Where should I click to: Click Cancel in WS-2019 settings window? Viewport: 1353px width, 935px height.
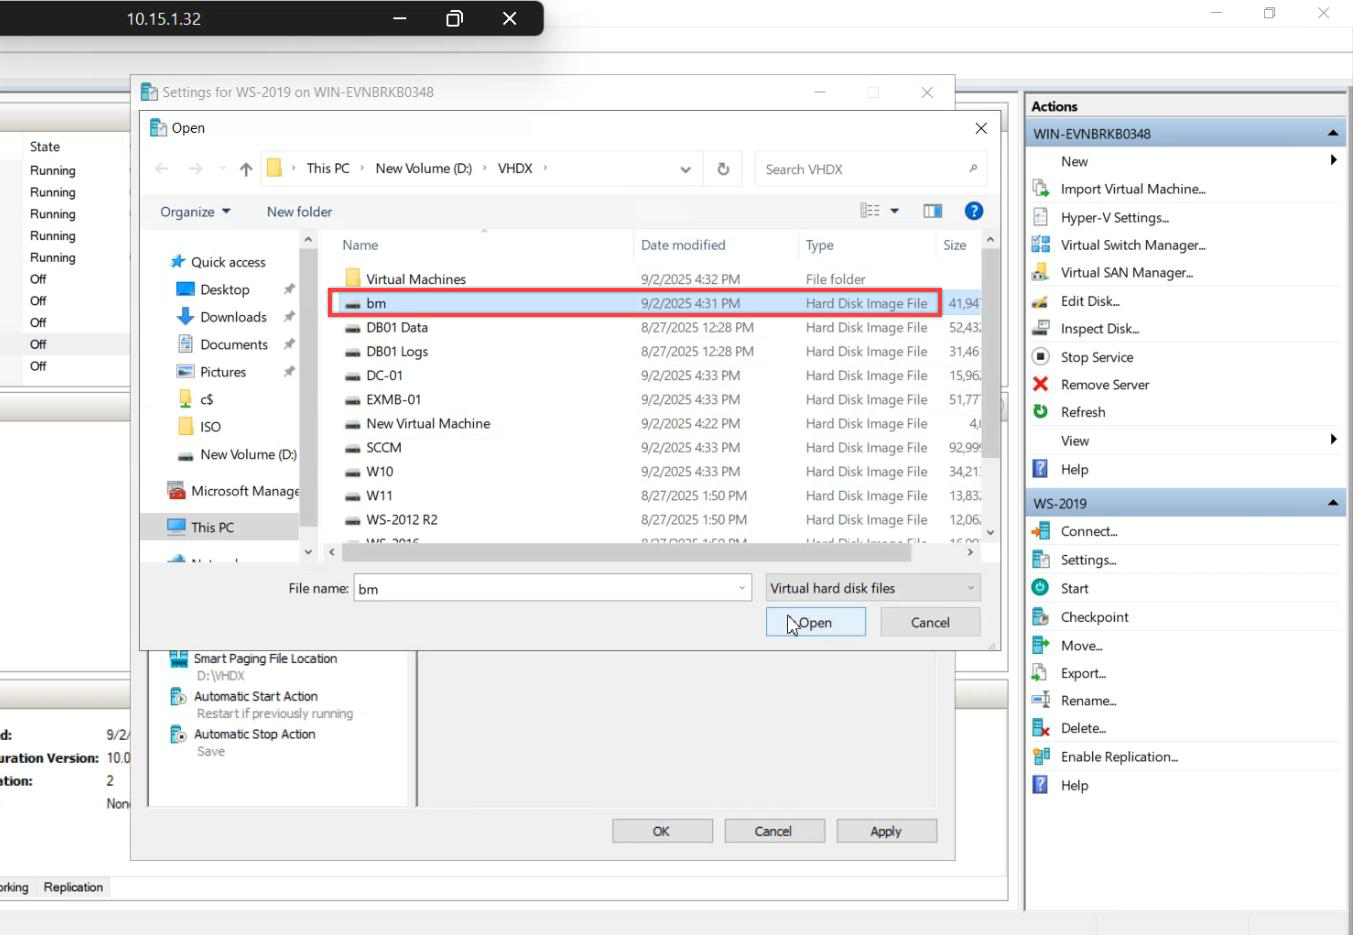774,831
